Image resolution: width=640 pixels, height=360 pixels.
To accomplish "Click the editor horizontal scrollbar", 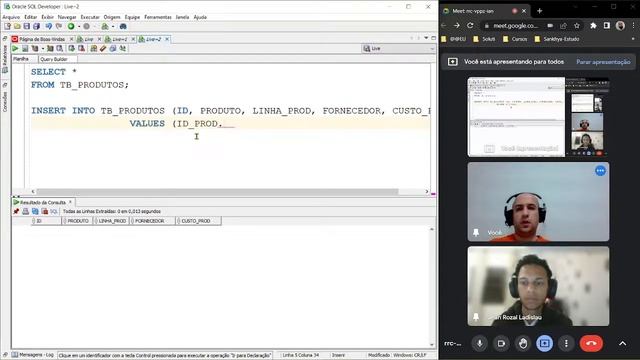I will [x=217, y=191].
